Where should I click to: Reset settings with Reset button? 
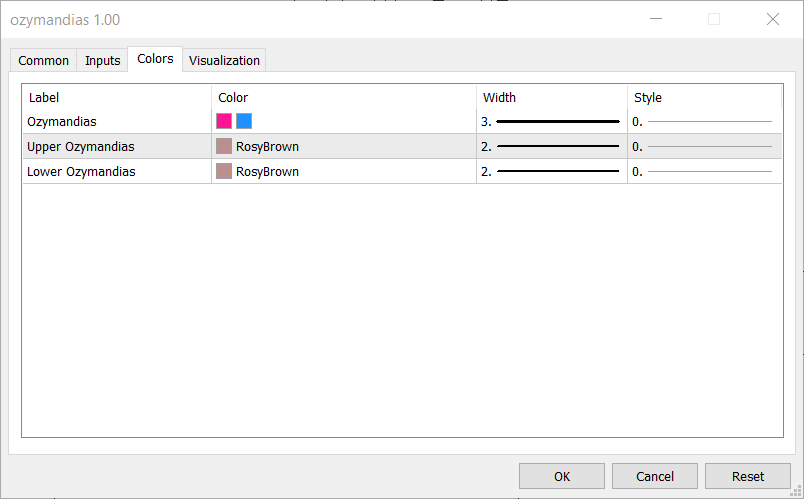tap(748, 476)
